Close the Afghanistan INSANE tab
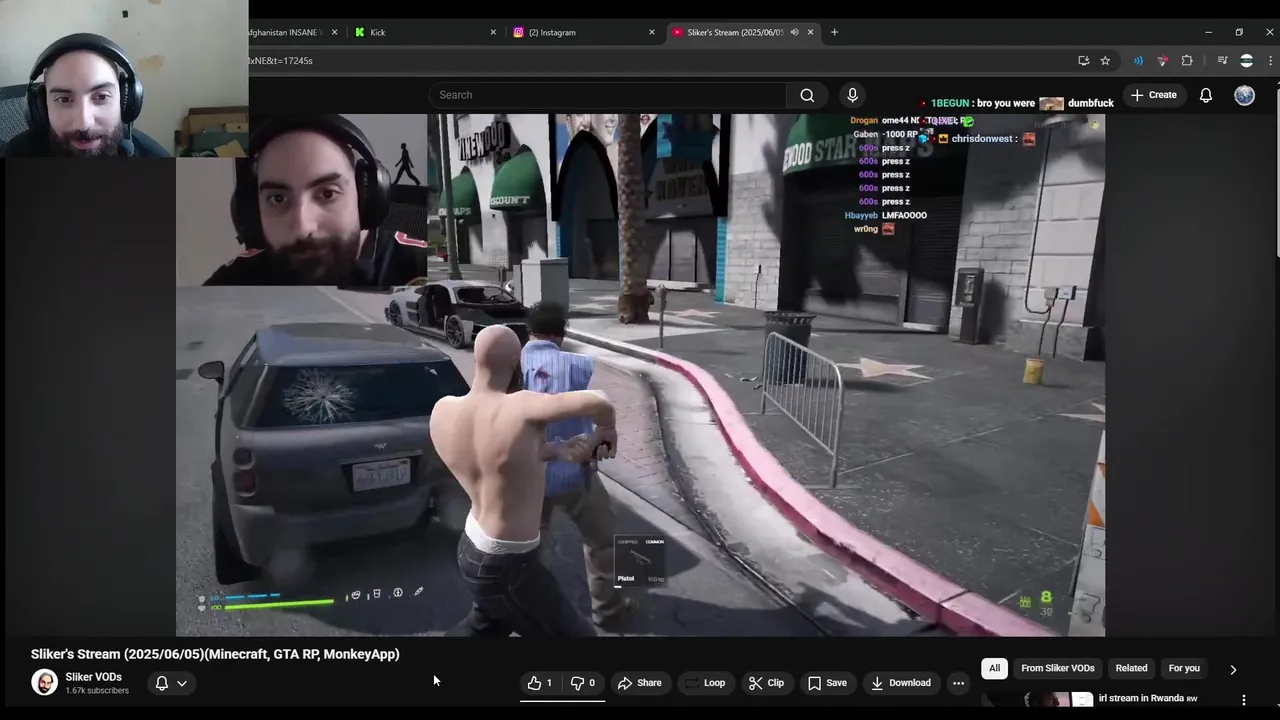The image size is (1280, 720). click(334, 32)
